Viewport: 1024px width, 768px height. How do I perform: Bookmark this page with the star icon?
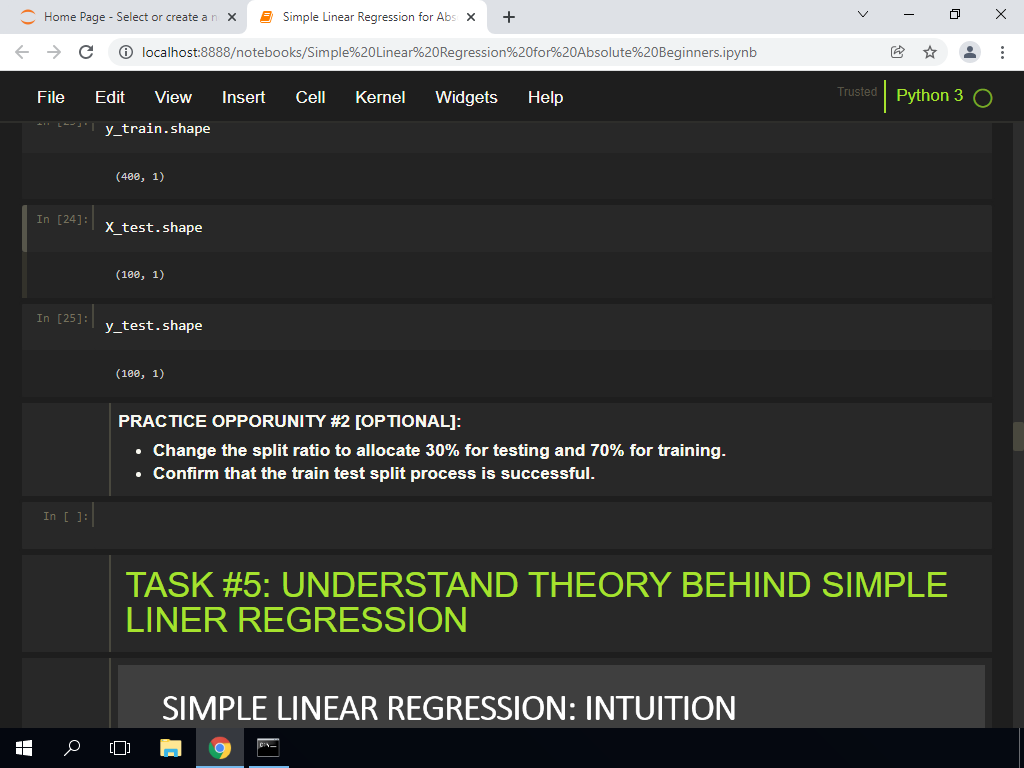932,52
